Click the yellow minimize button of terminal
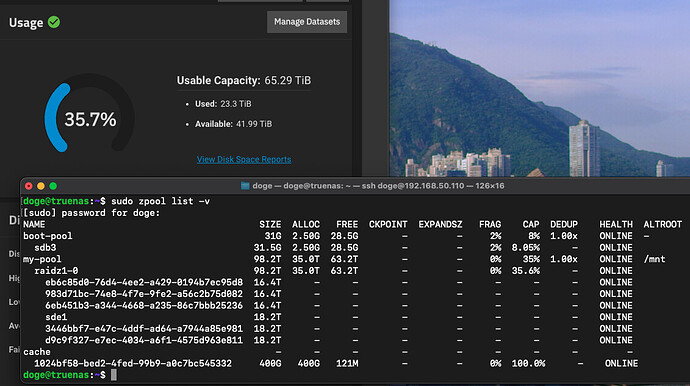The width and height of the screenshot is (690, 386). (x=41, y=186)
